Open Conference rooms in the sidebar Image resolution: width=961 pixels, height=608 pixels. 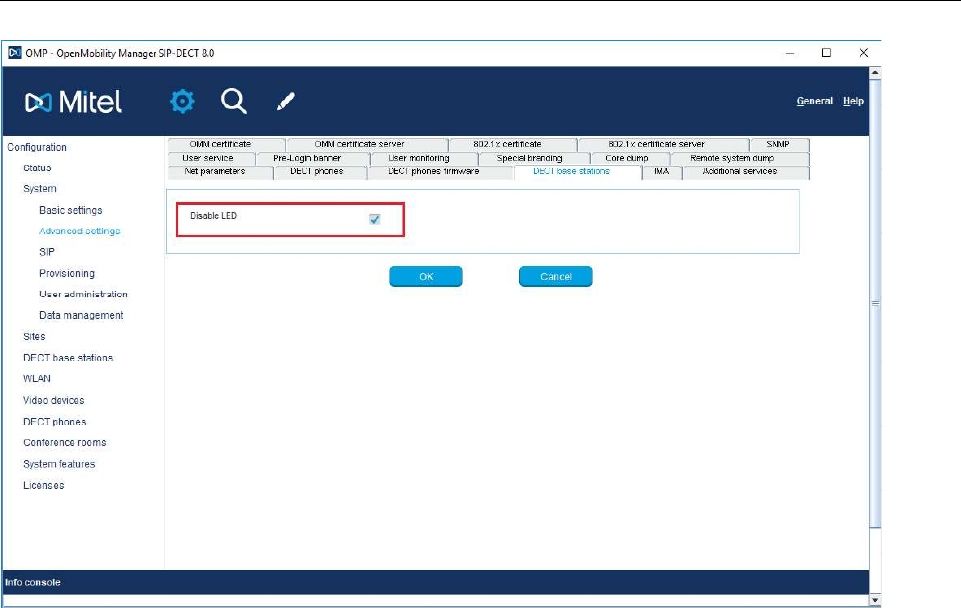tap(64, 443)
